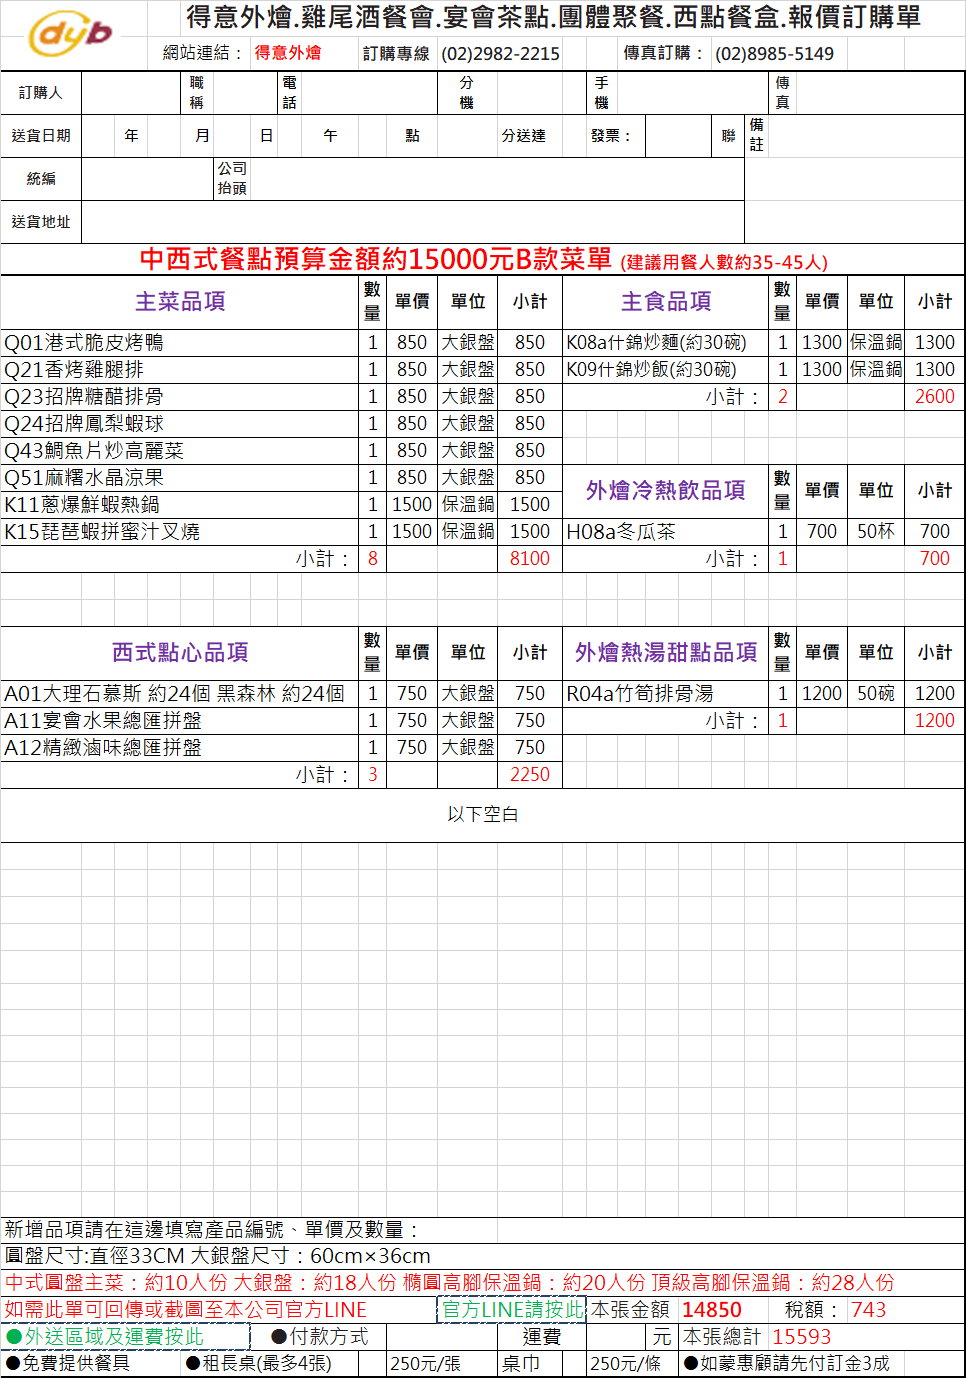Select the 主食品項 section header

[666, 301]
